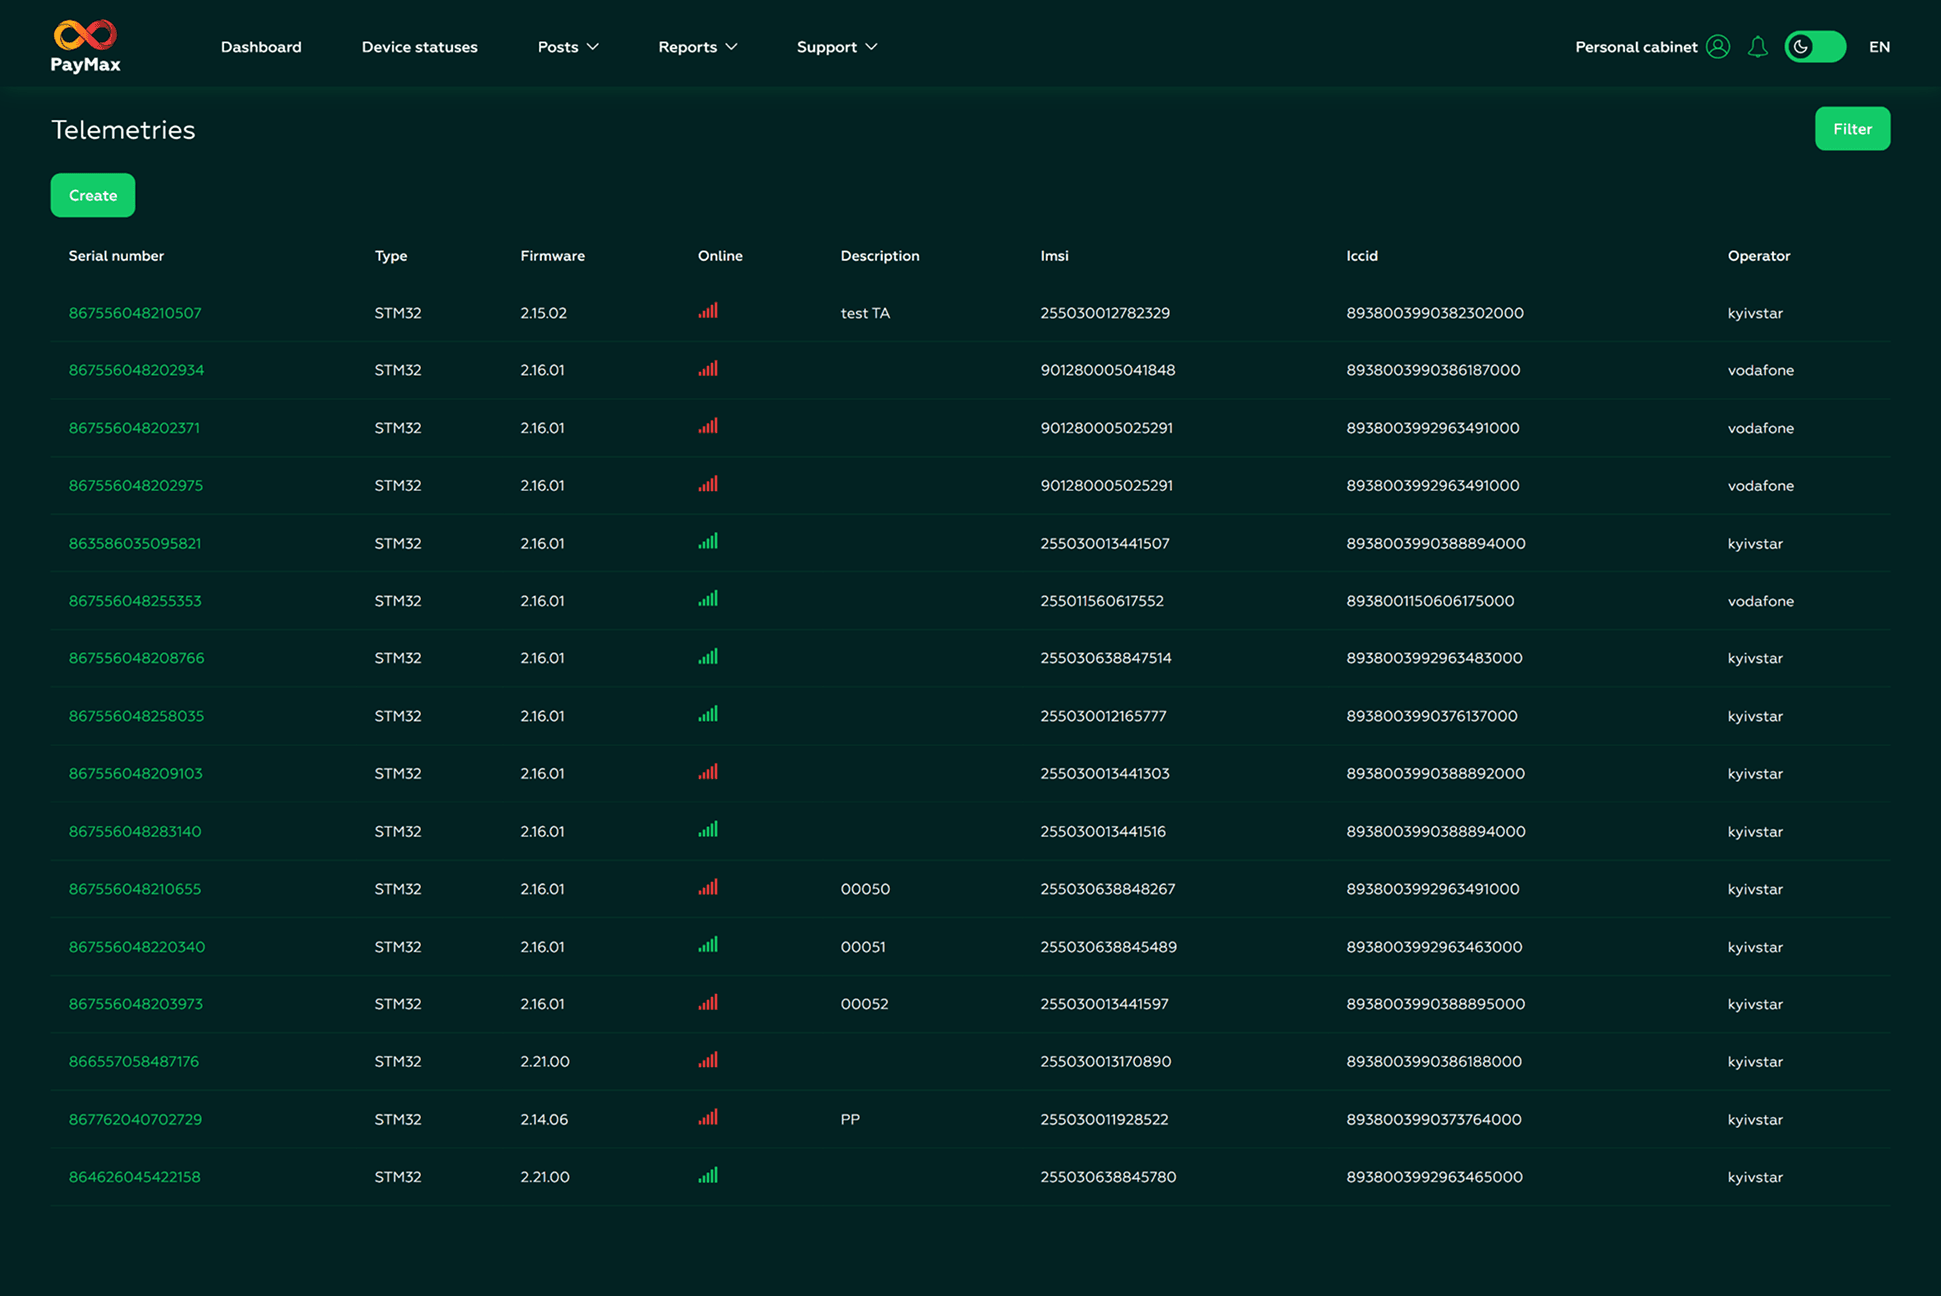Select description cell '00050'

click(865, 889)
